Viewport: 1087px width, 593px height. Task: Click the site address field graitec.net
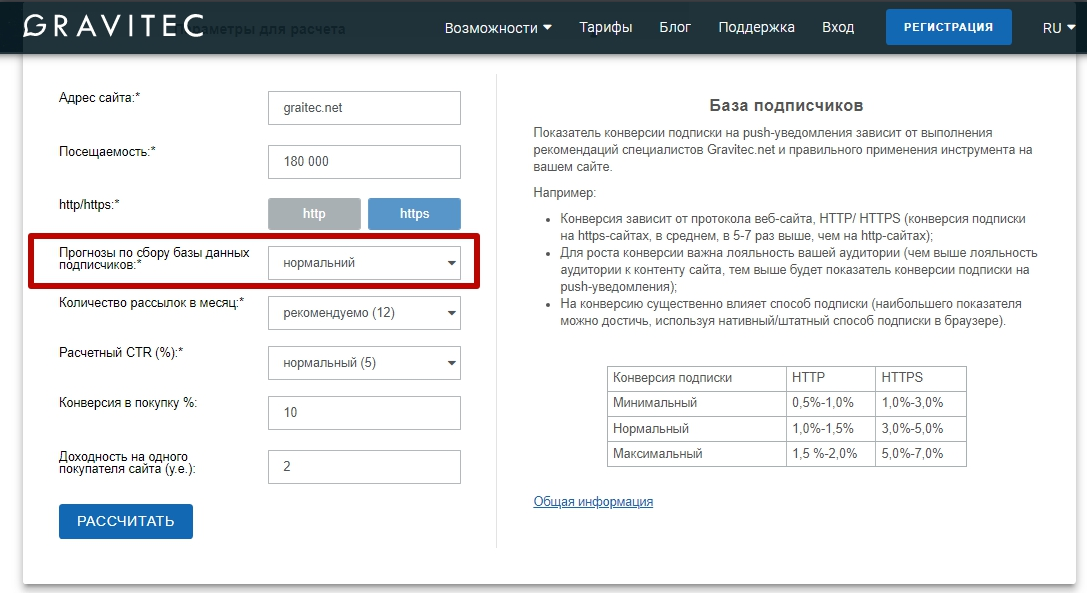click(364, 108)
